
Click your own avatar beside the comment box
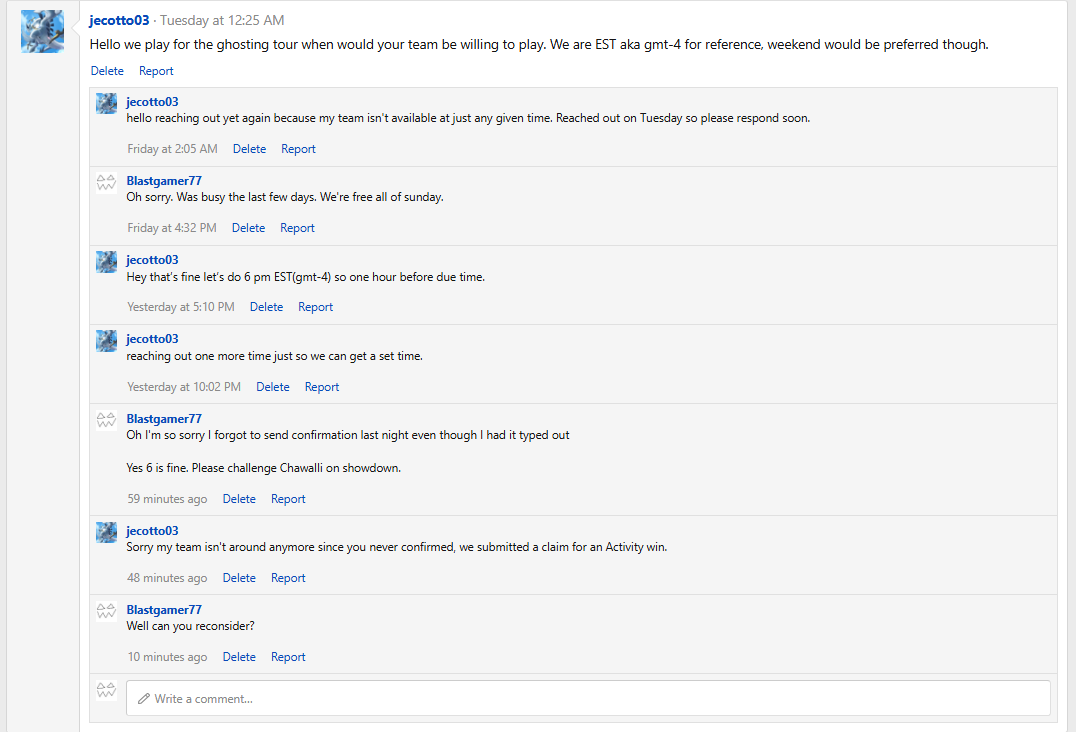(106, 690)
